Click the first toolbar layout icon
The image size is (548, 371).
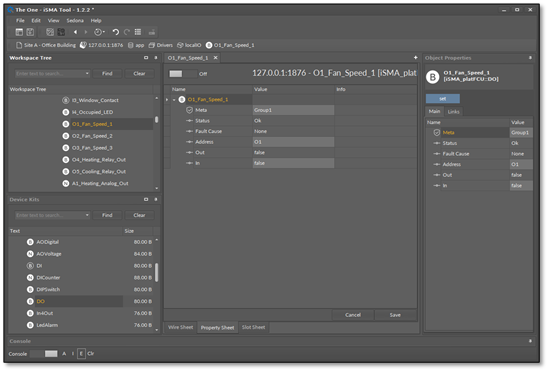[19, 32]
